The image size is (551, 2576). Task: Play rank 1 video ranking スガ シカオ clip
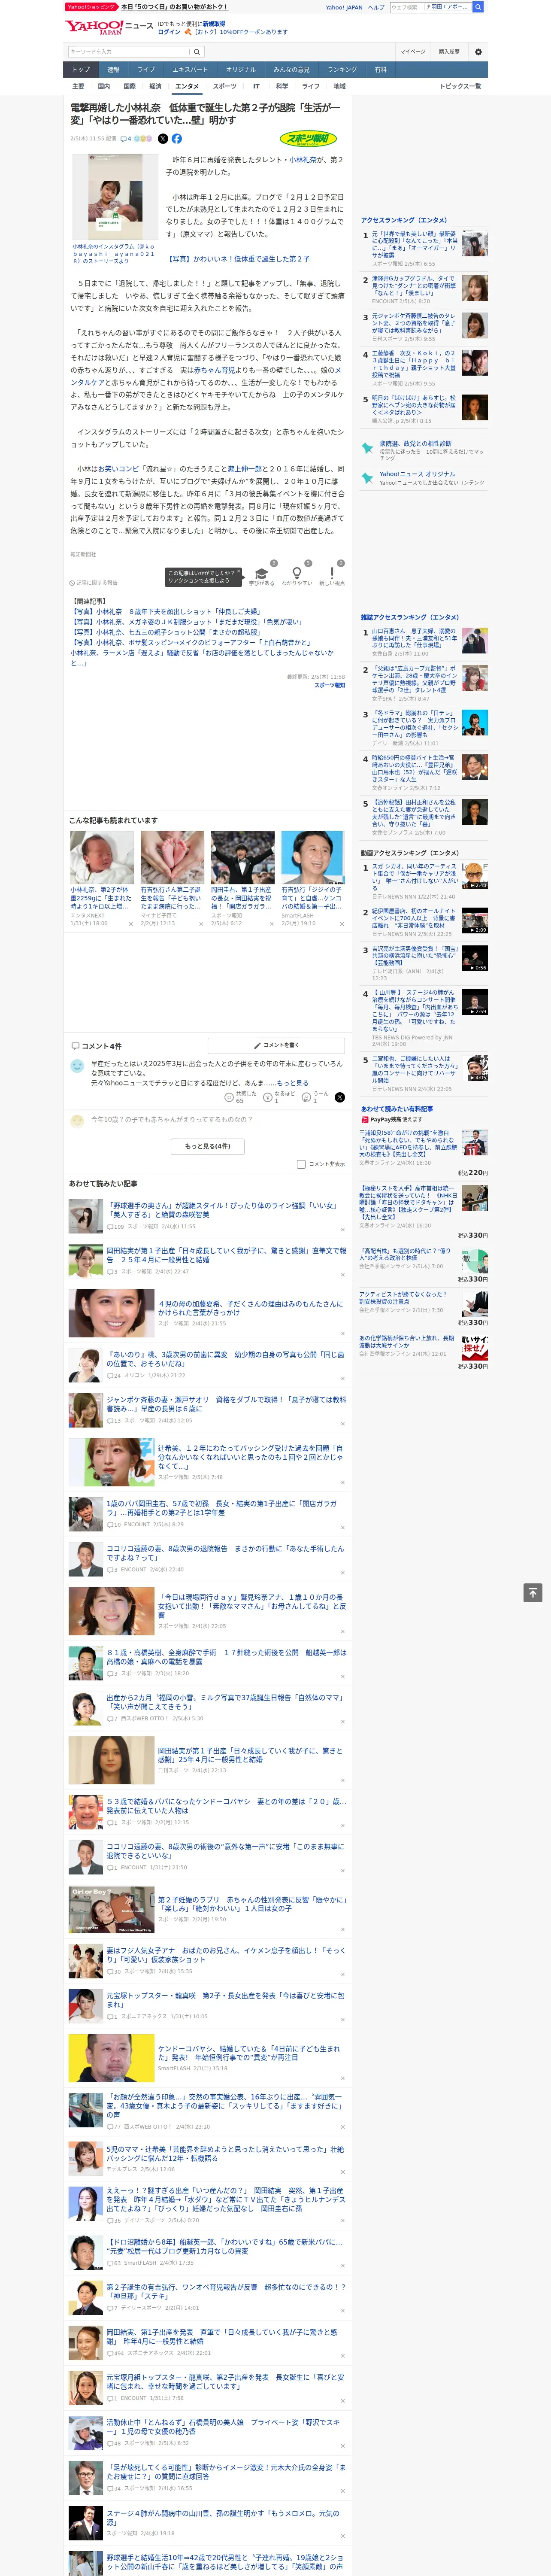474,876
